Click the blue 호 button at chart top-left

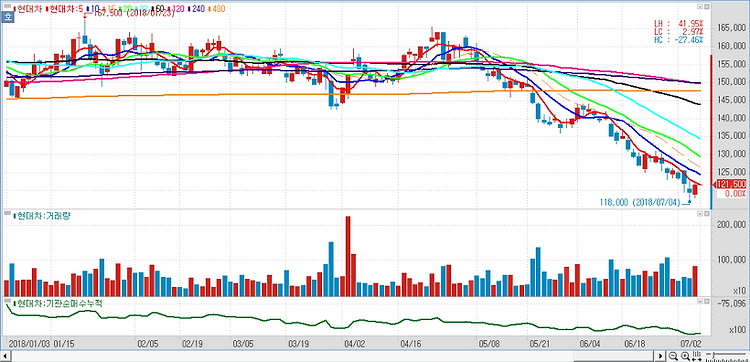[x=7, y=18]
